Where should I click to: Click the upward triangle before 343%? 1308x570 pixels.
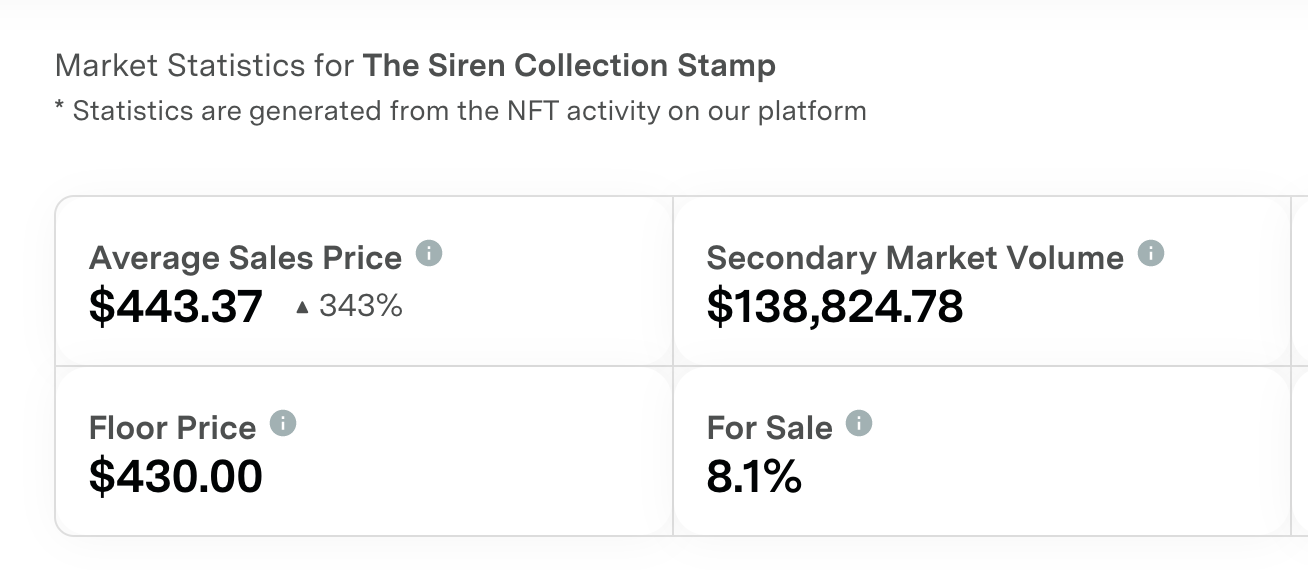(x=302, y=308)
